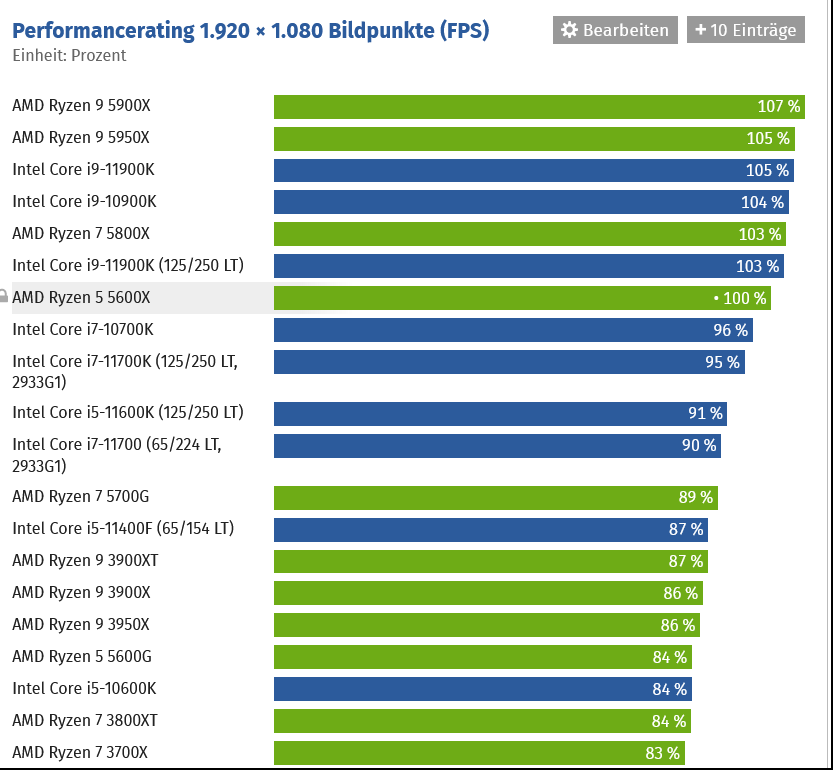833x770 pixels.
Task: Select the AMD Ryzen 9 3950X label
Action: pos(81,624)
